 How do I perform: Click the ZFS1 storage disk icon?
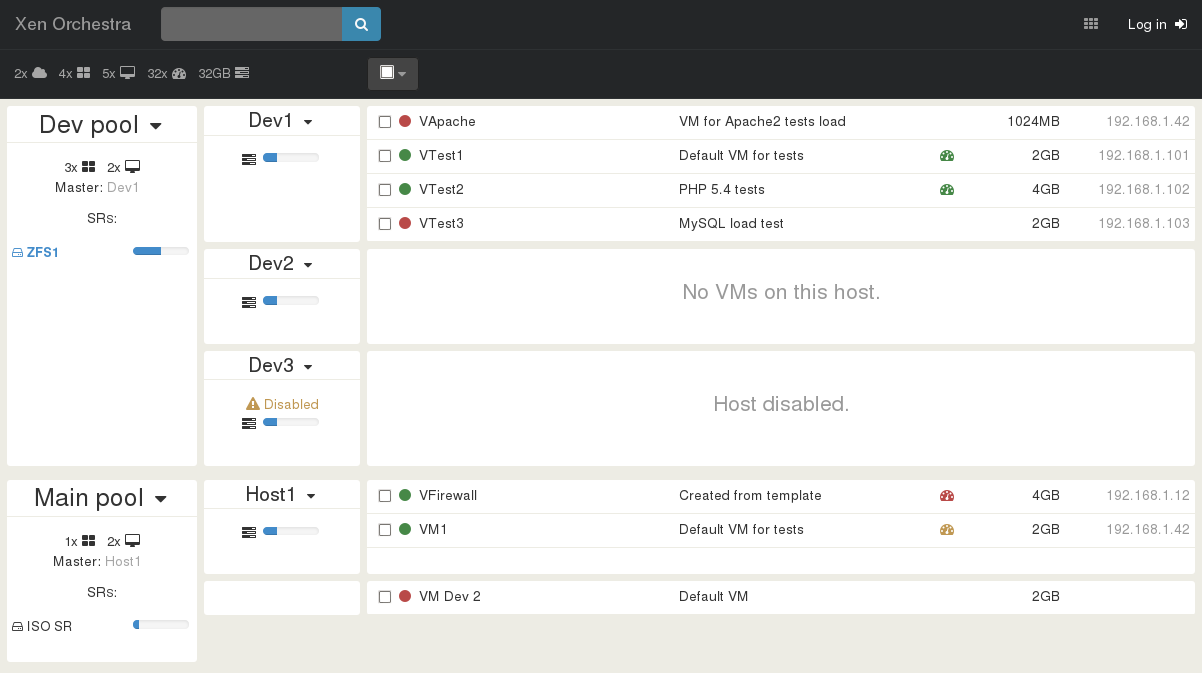click(x=17, y=253)
